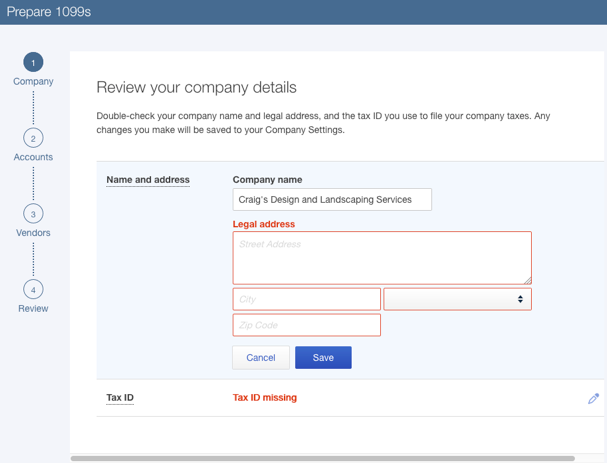
Task: Click the horizontal scrollbar at the bottom
Action: [x=322, y=458]
